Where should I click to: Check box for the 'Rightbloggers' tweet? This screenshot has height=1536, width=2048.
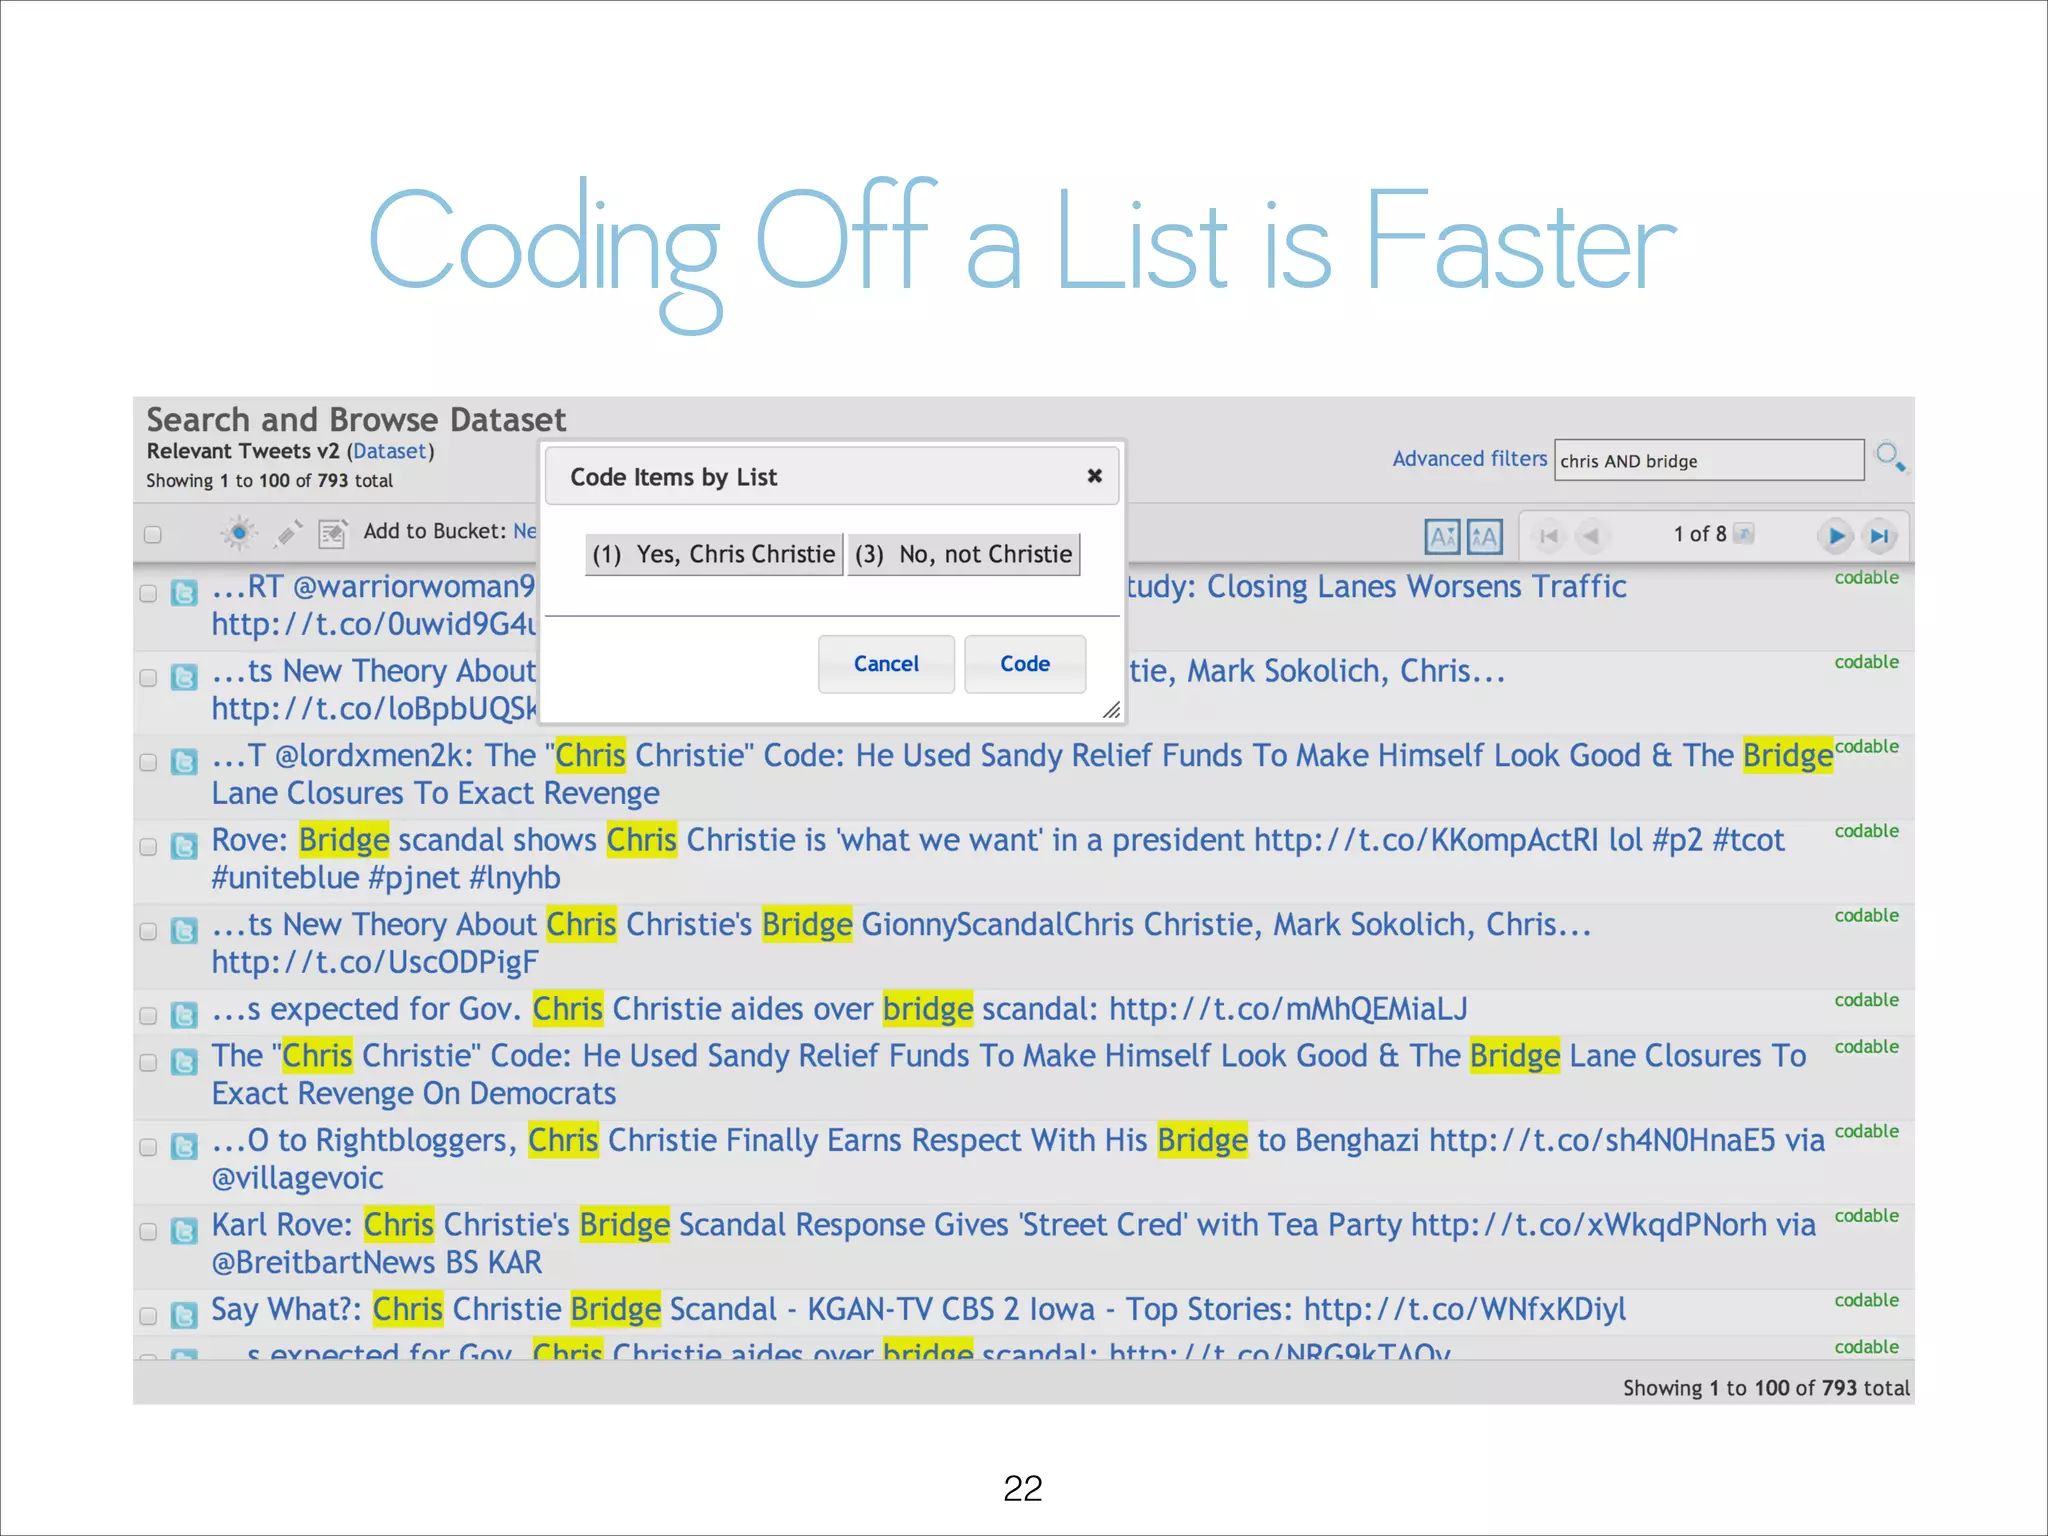(148, 1147)
